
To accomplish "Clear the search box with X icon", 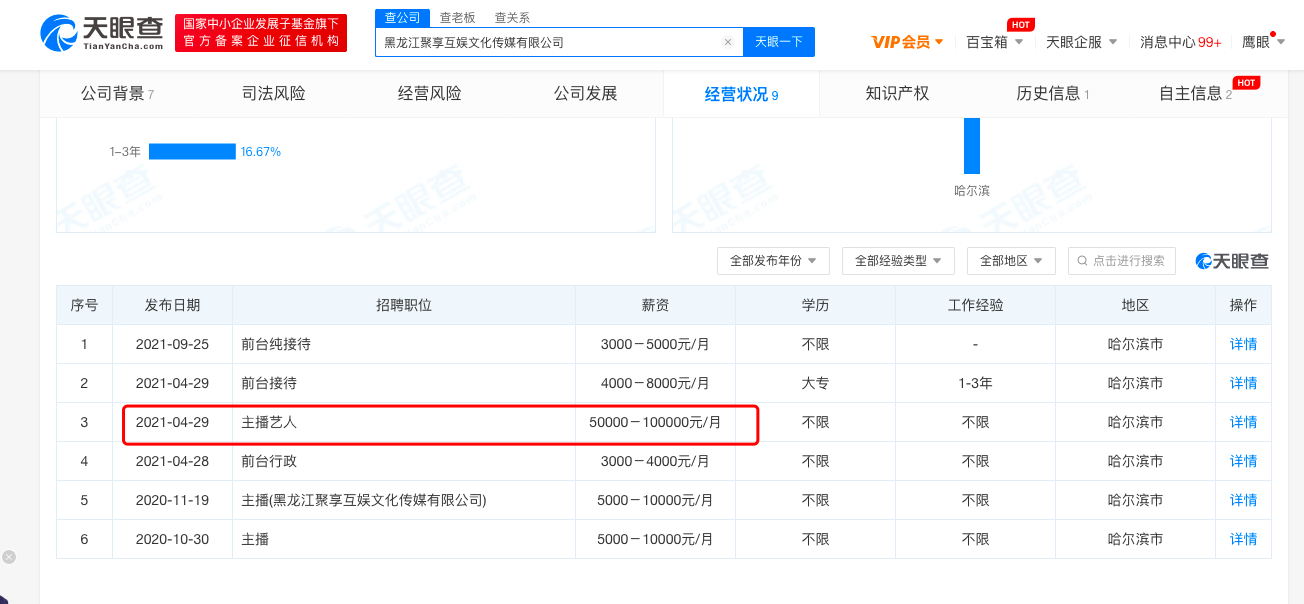I will [728, 42].
